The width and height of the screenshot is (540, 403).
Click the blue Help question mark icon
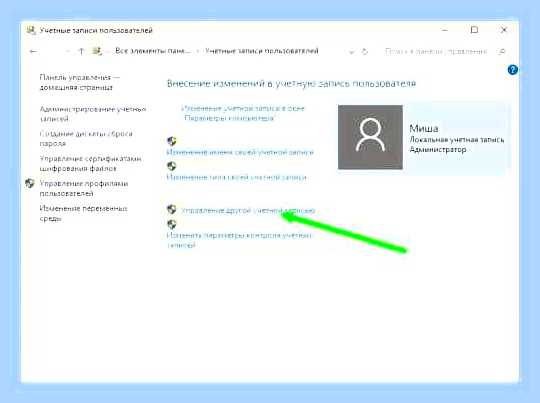coord(512,70)
